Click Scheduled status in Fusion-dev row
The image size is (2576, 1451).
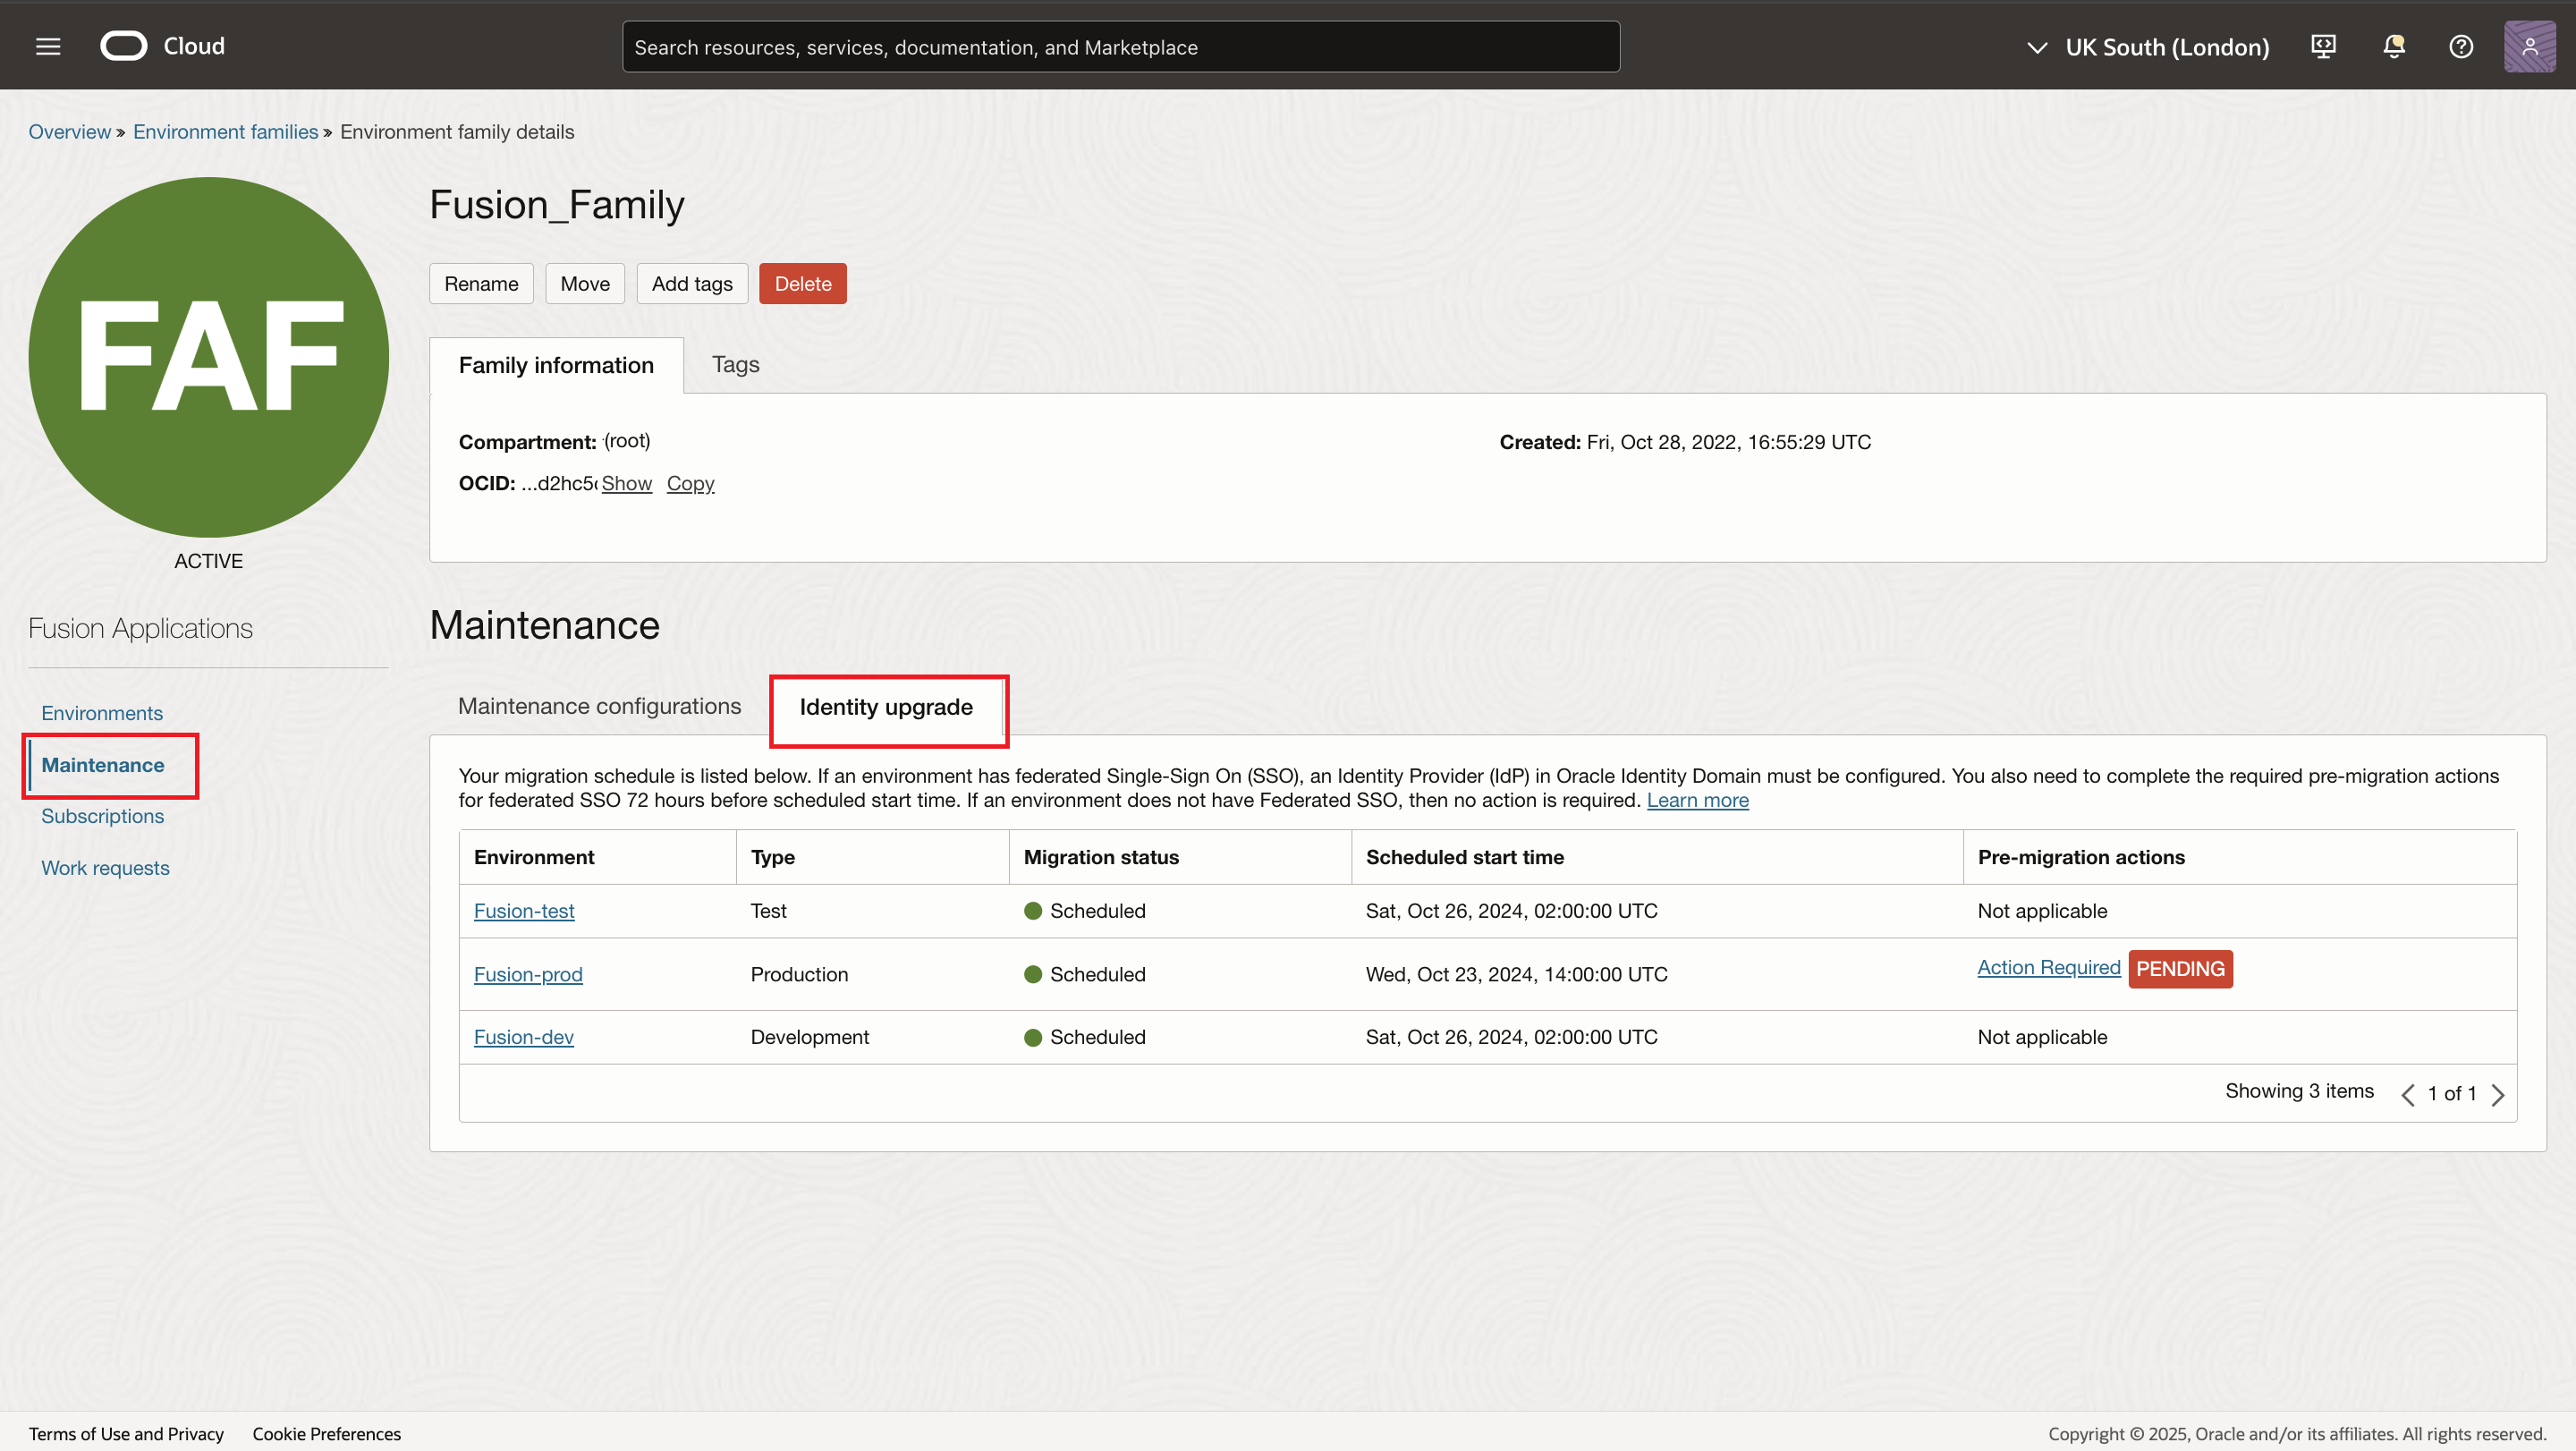(x=1085, y=1037)
